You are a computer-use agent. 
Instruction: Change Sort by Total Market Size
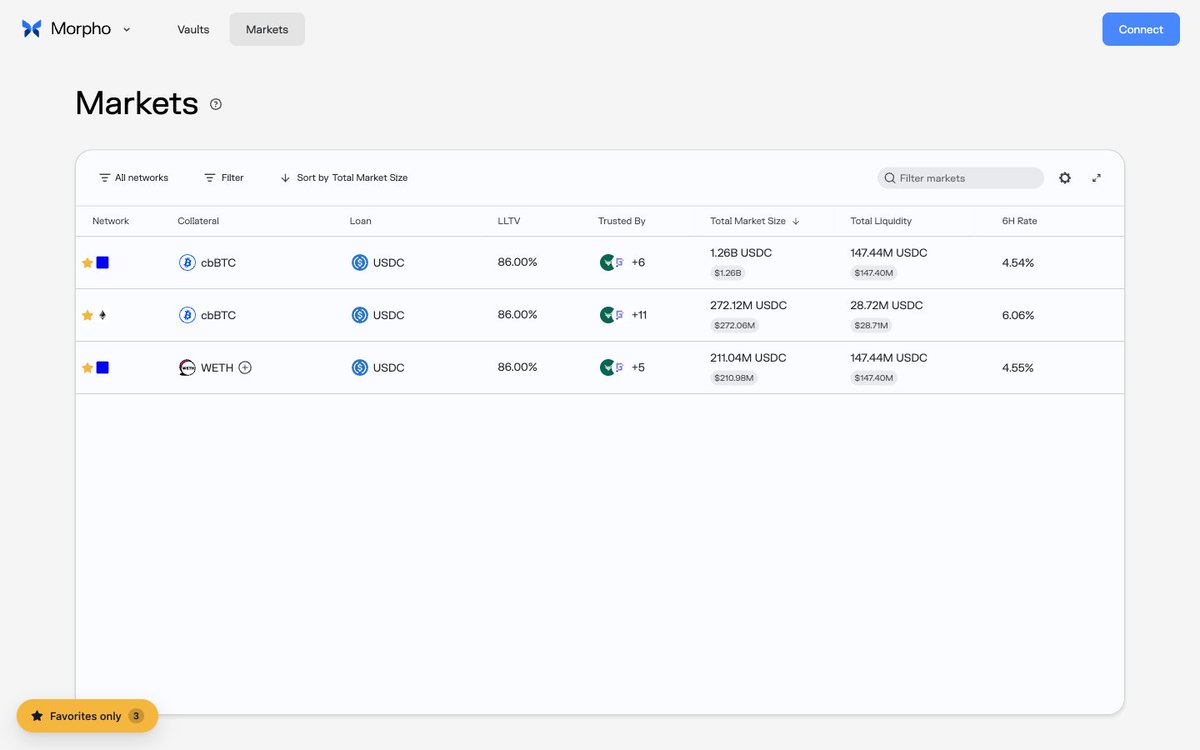pyautogui.click(x=344, y=178)
